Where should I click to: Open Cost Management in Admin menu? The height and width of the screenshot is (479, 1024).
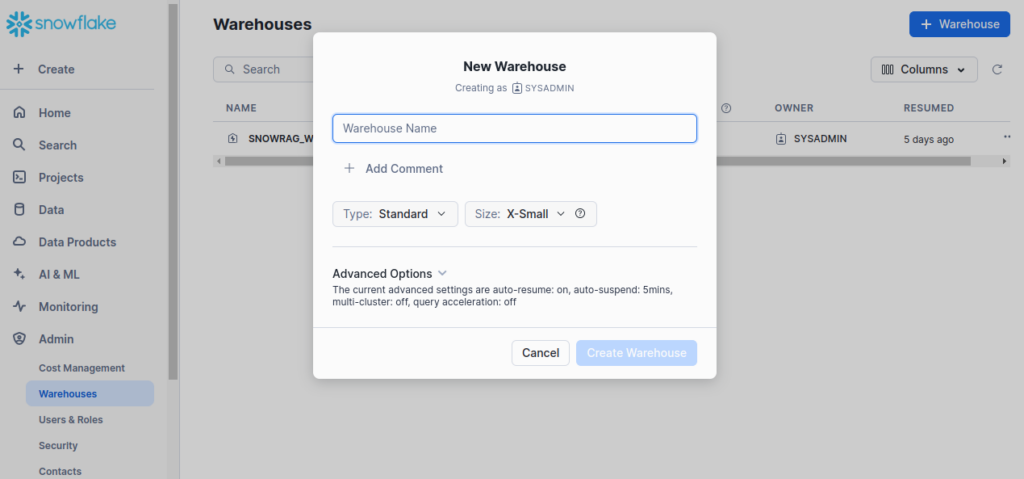tap(82, 368)
